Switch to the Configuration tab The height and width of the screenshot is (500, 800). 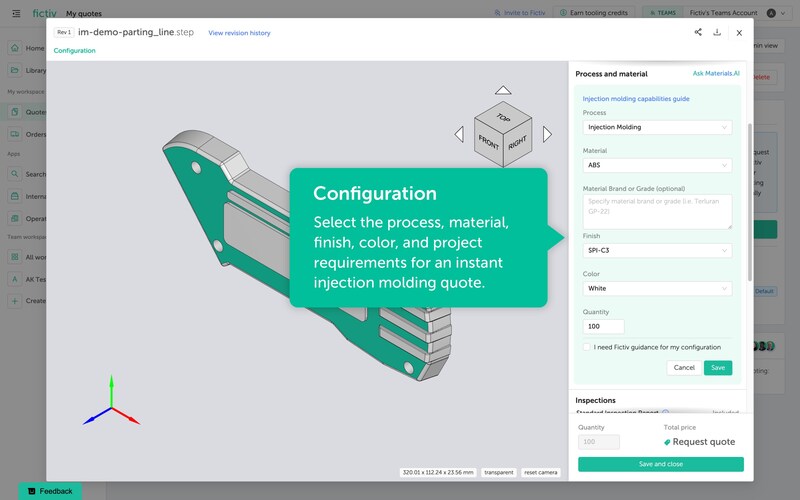pyautogui.click(x=75, y=50)
